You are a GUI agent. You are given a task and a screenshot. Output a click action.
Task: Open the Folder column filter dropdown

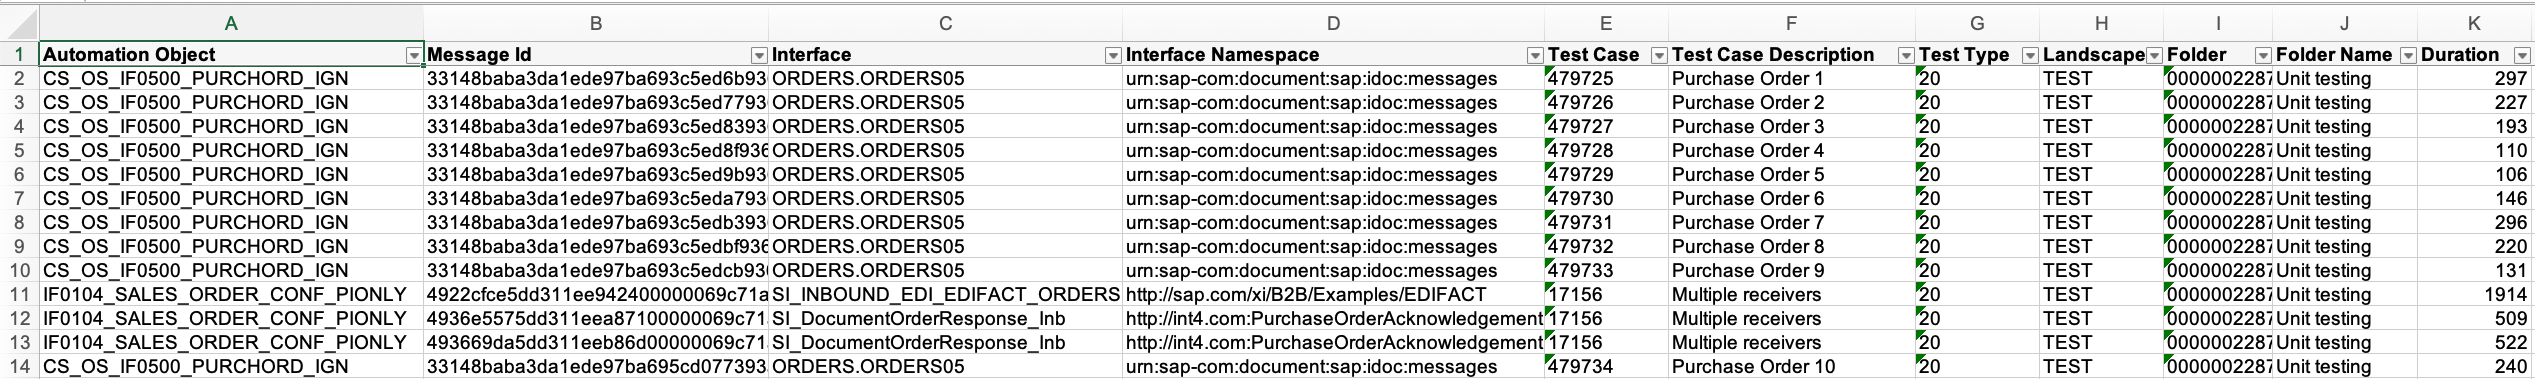click(x=2263, y=56)
